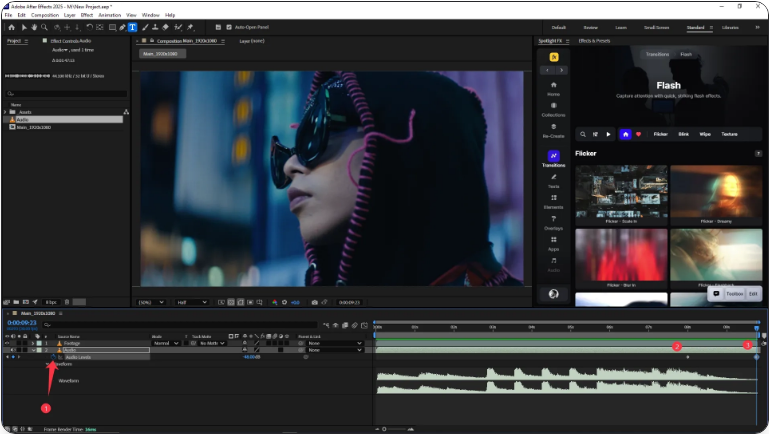Toggle audio switch on the Audio layer
769x434 pixels.
[x=15, y=350]
